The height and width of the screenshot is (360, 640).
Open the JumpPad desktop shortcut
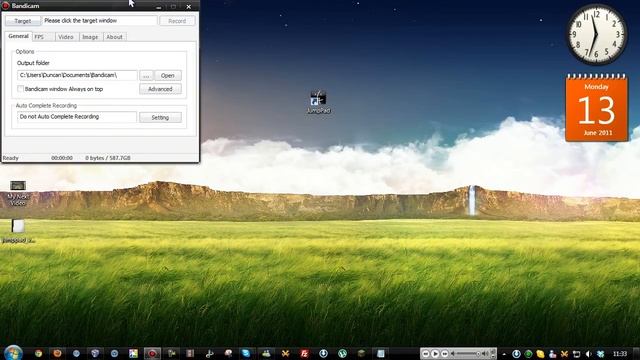click(318, 102)
